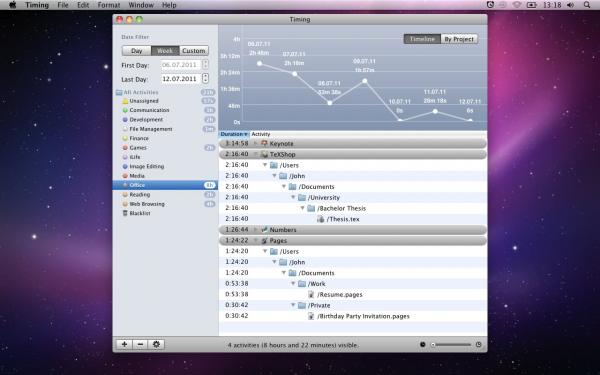Collapse the /University folder row

tap(293, 197)
